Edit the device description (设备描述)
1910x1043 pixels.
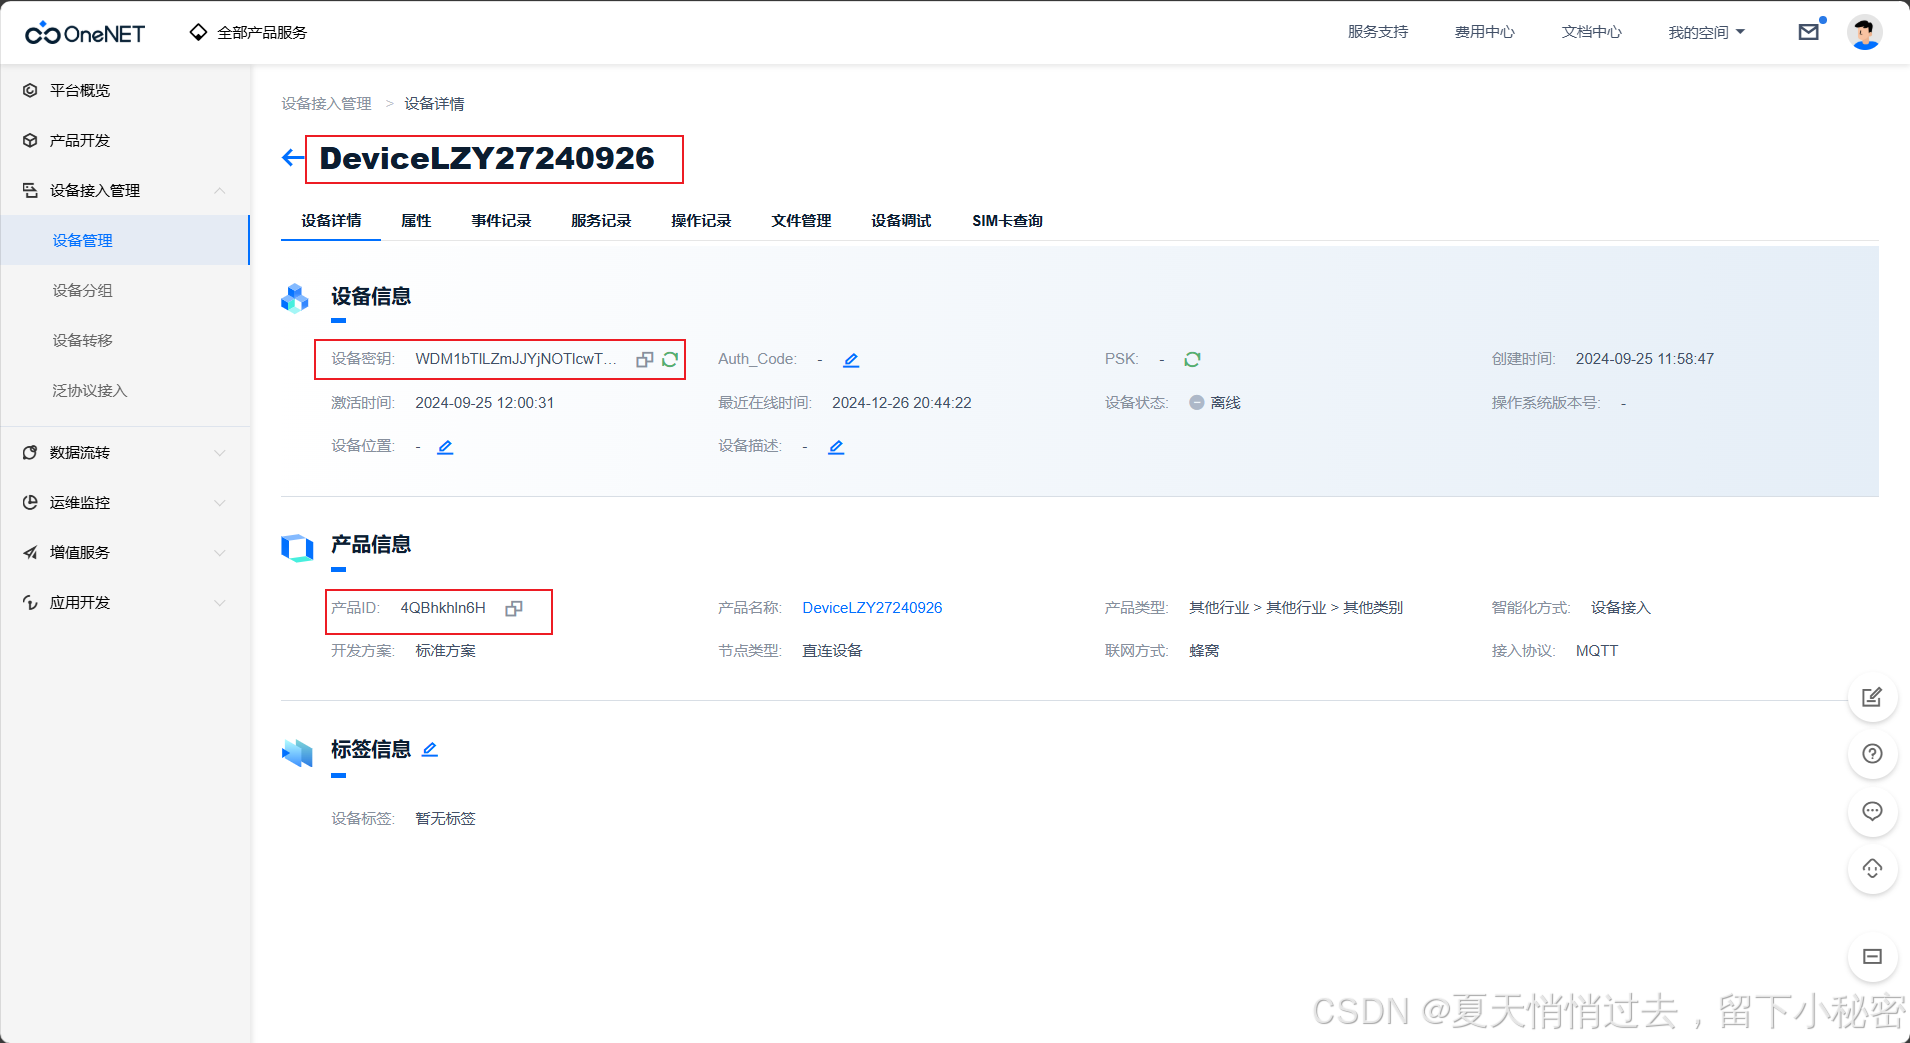coord(836,447)
